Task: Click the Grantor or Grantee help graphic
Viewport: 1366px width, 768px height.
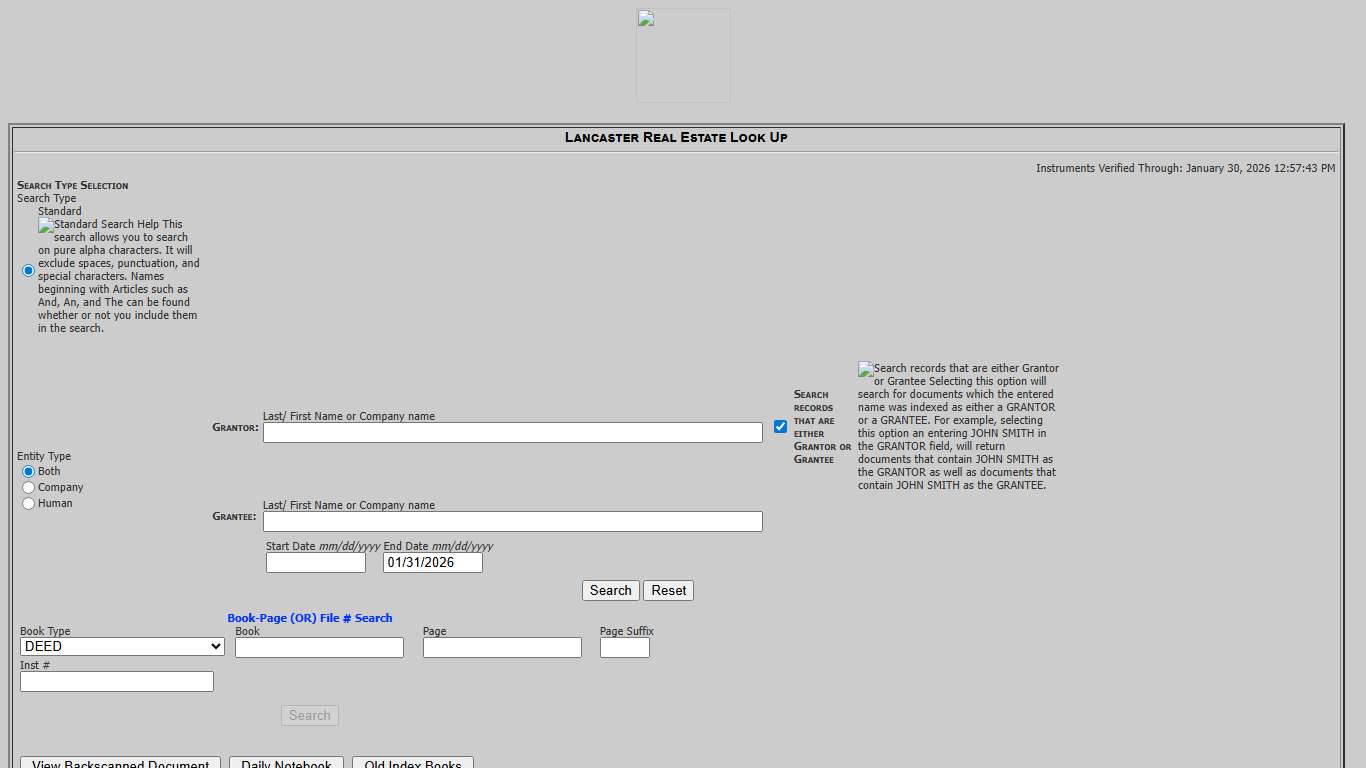Action: (864, 368)
